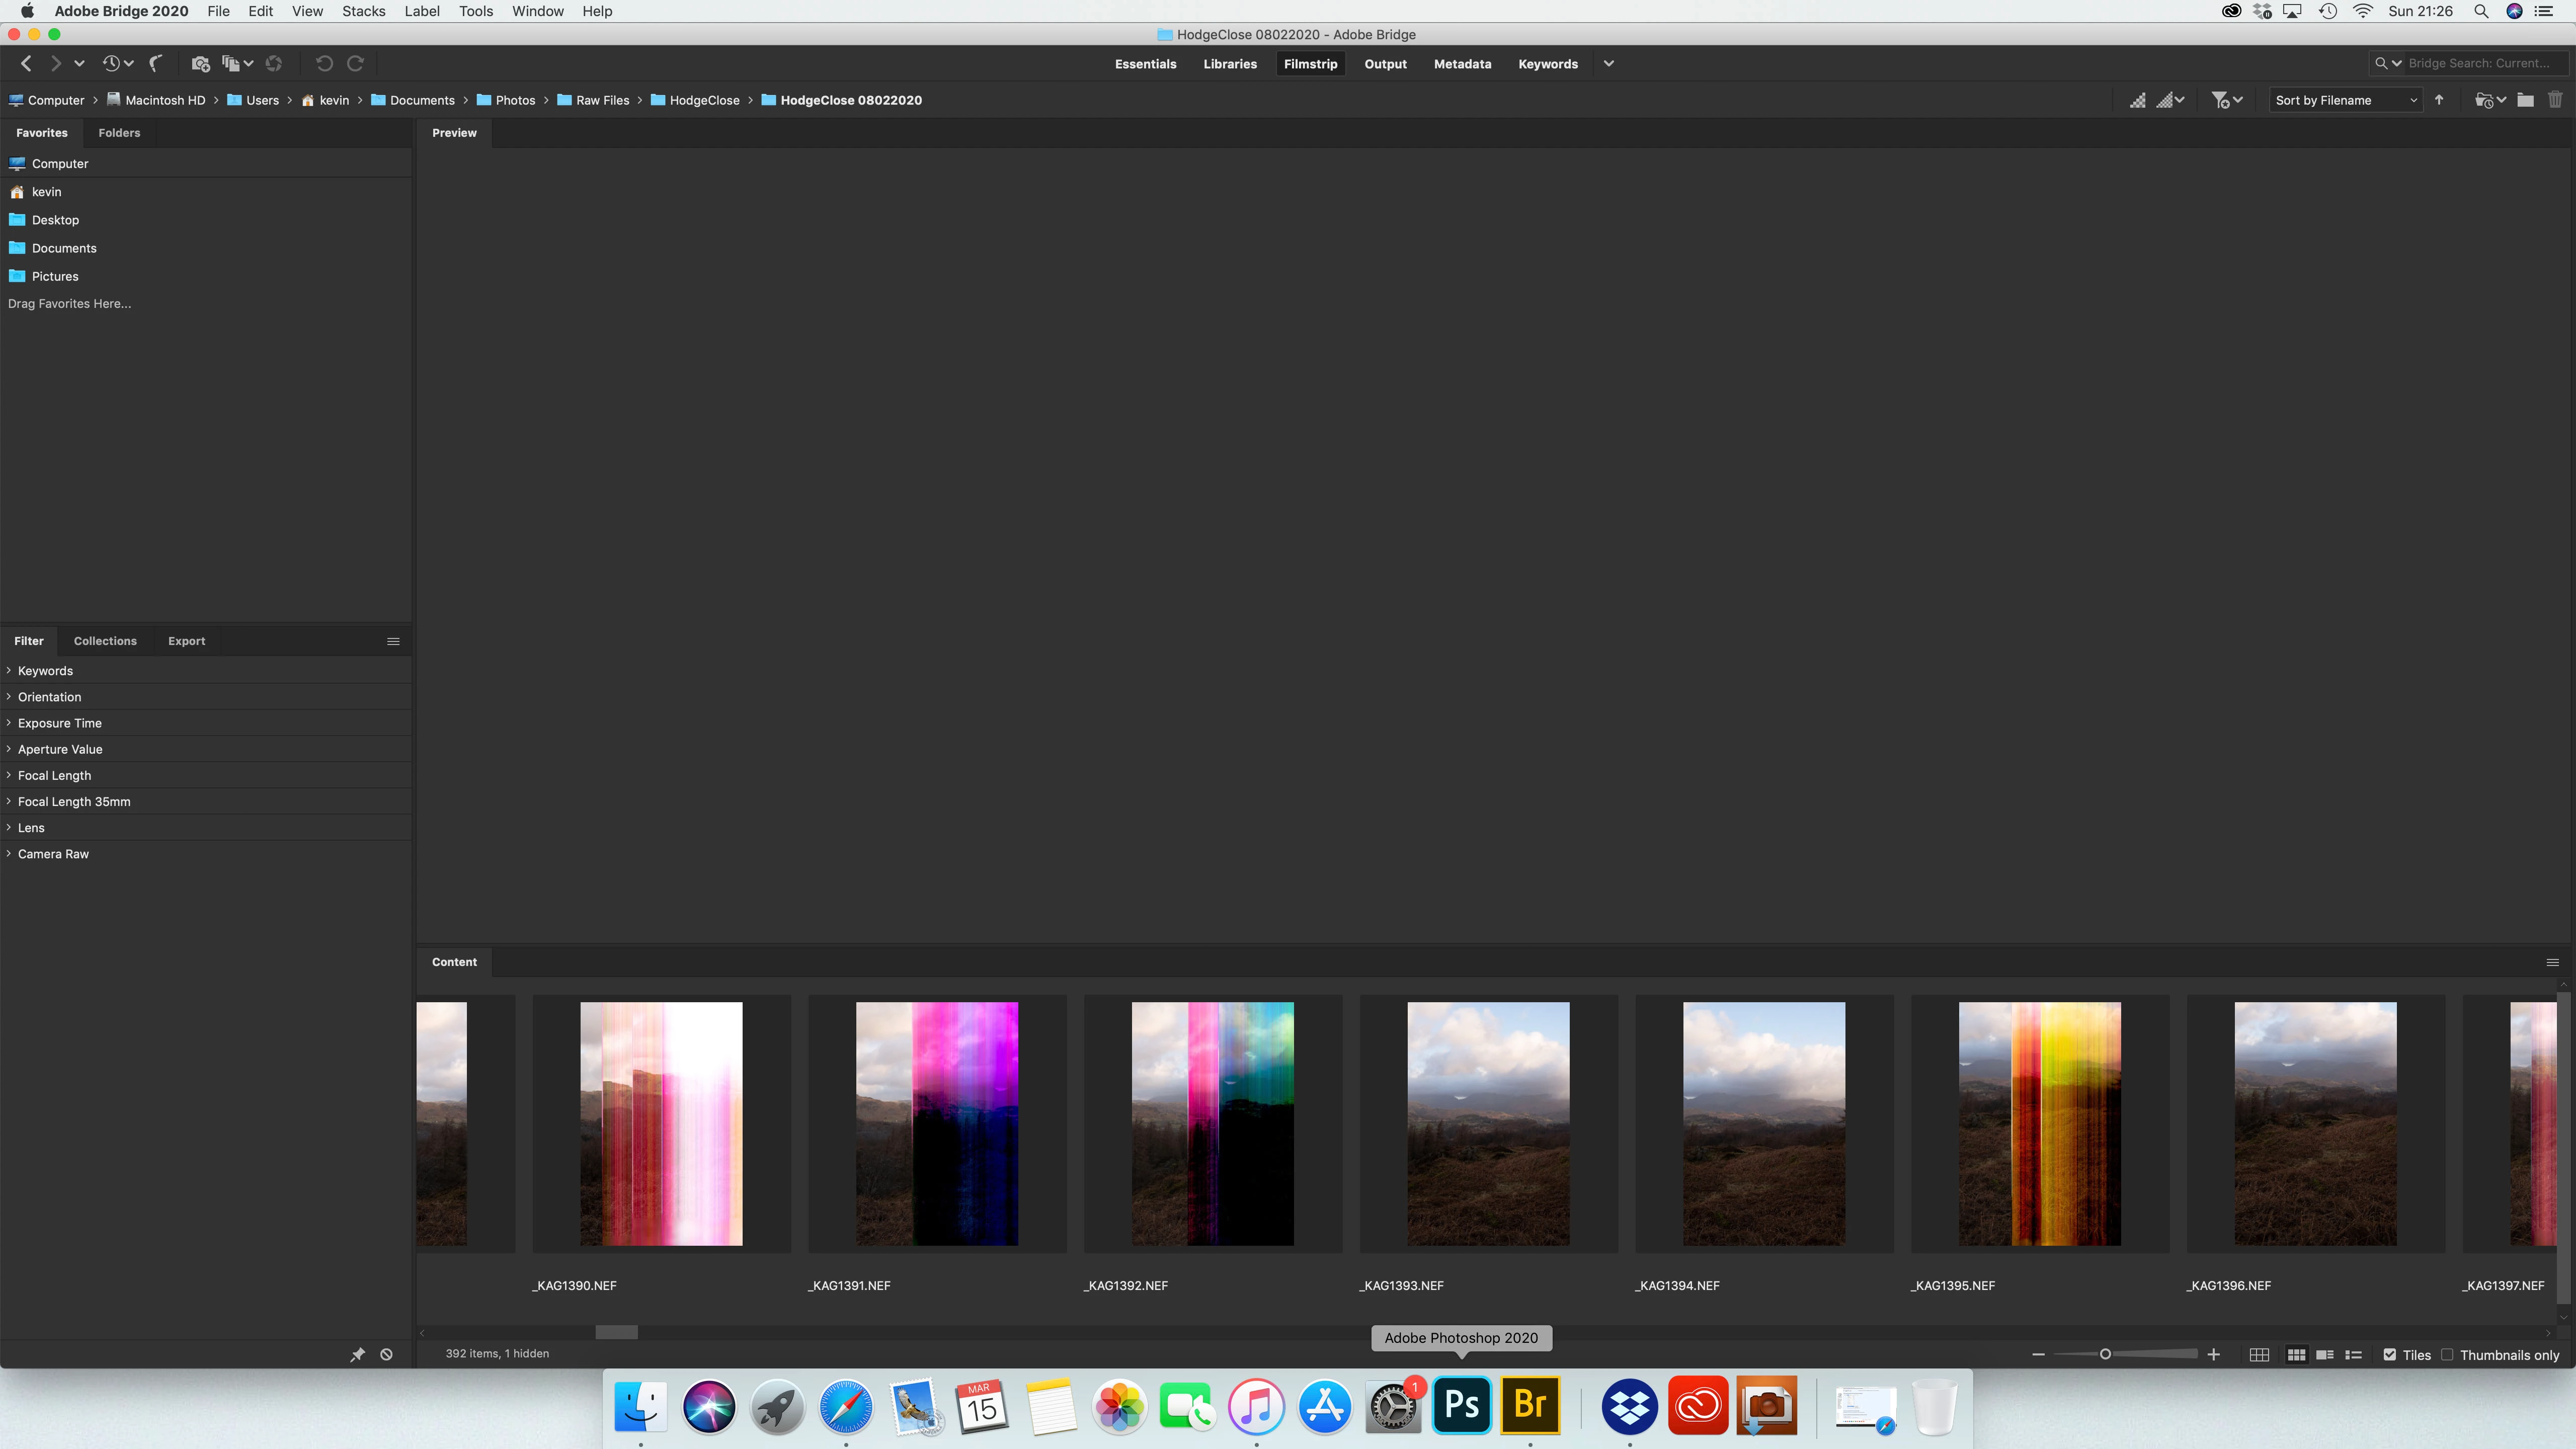Toggle ascending sort order arrow
Viewport: 2576px width, 1449px height.
(2439, 100)
